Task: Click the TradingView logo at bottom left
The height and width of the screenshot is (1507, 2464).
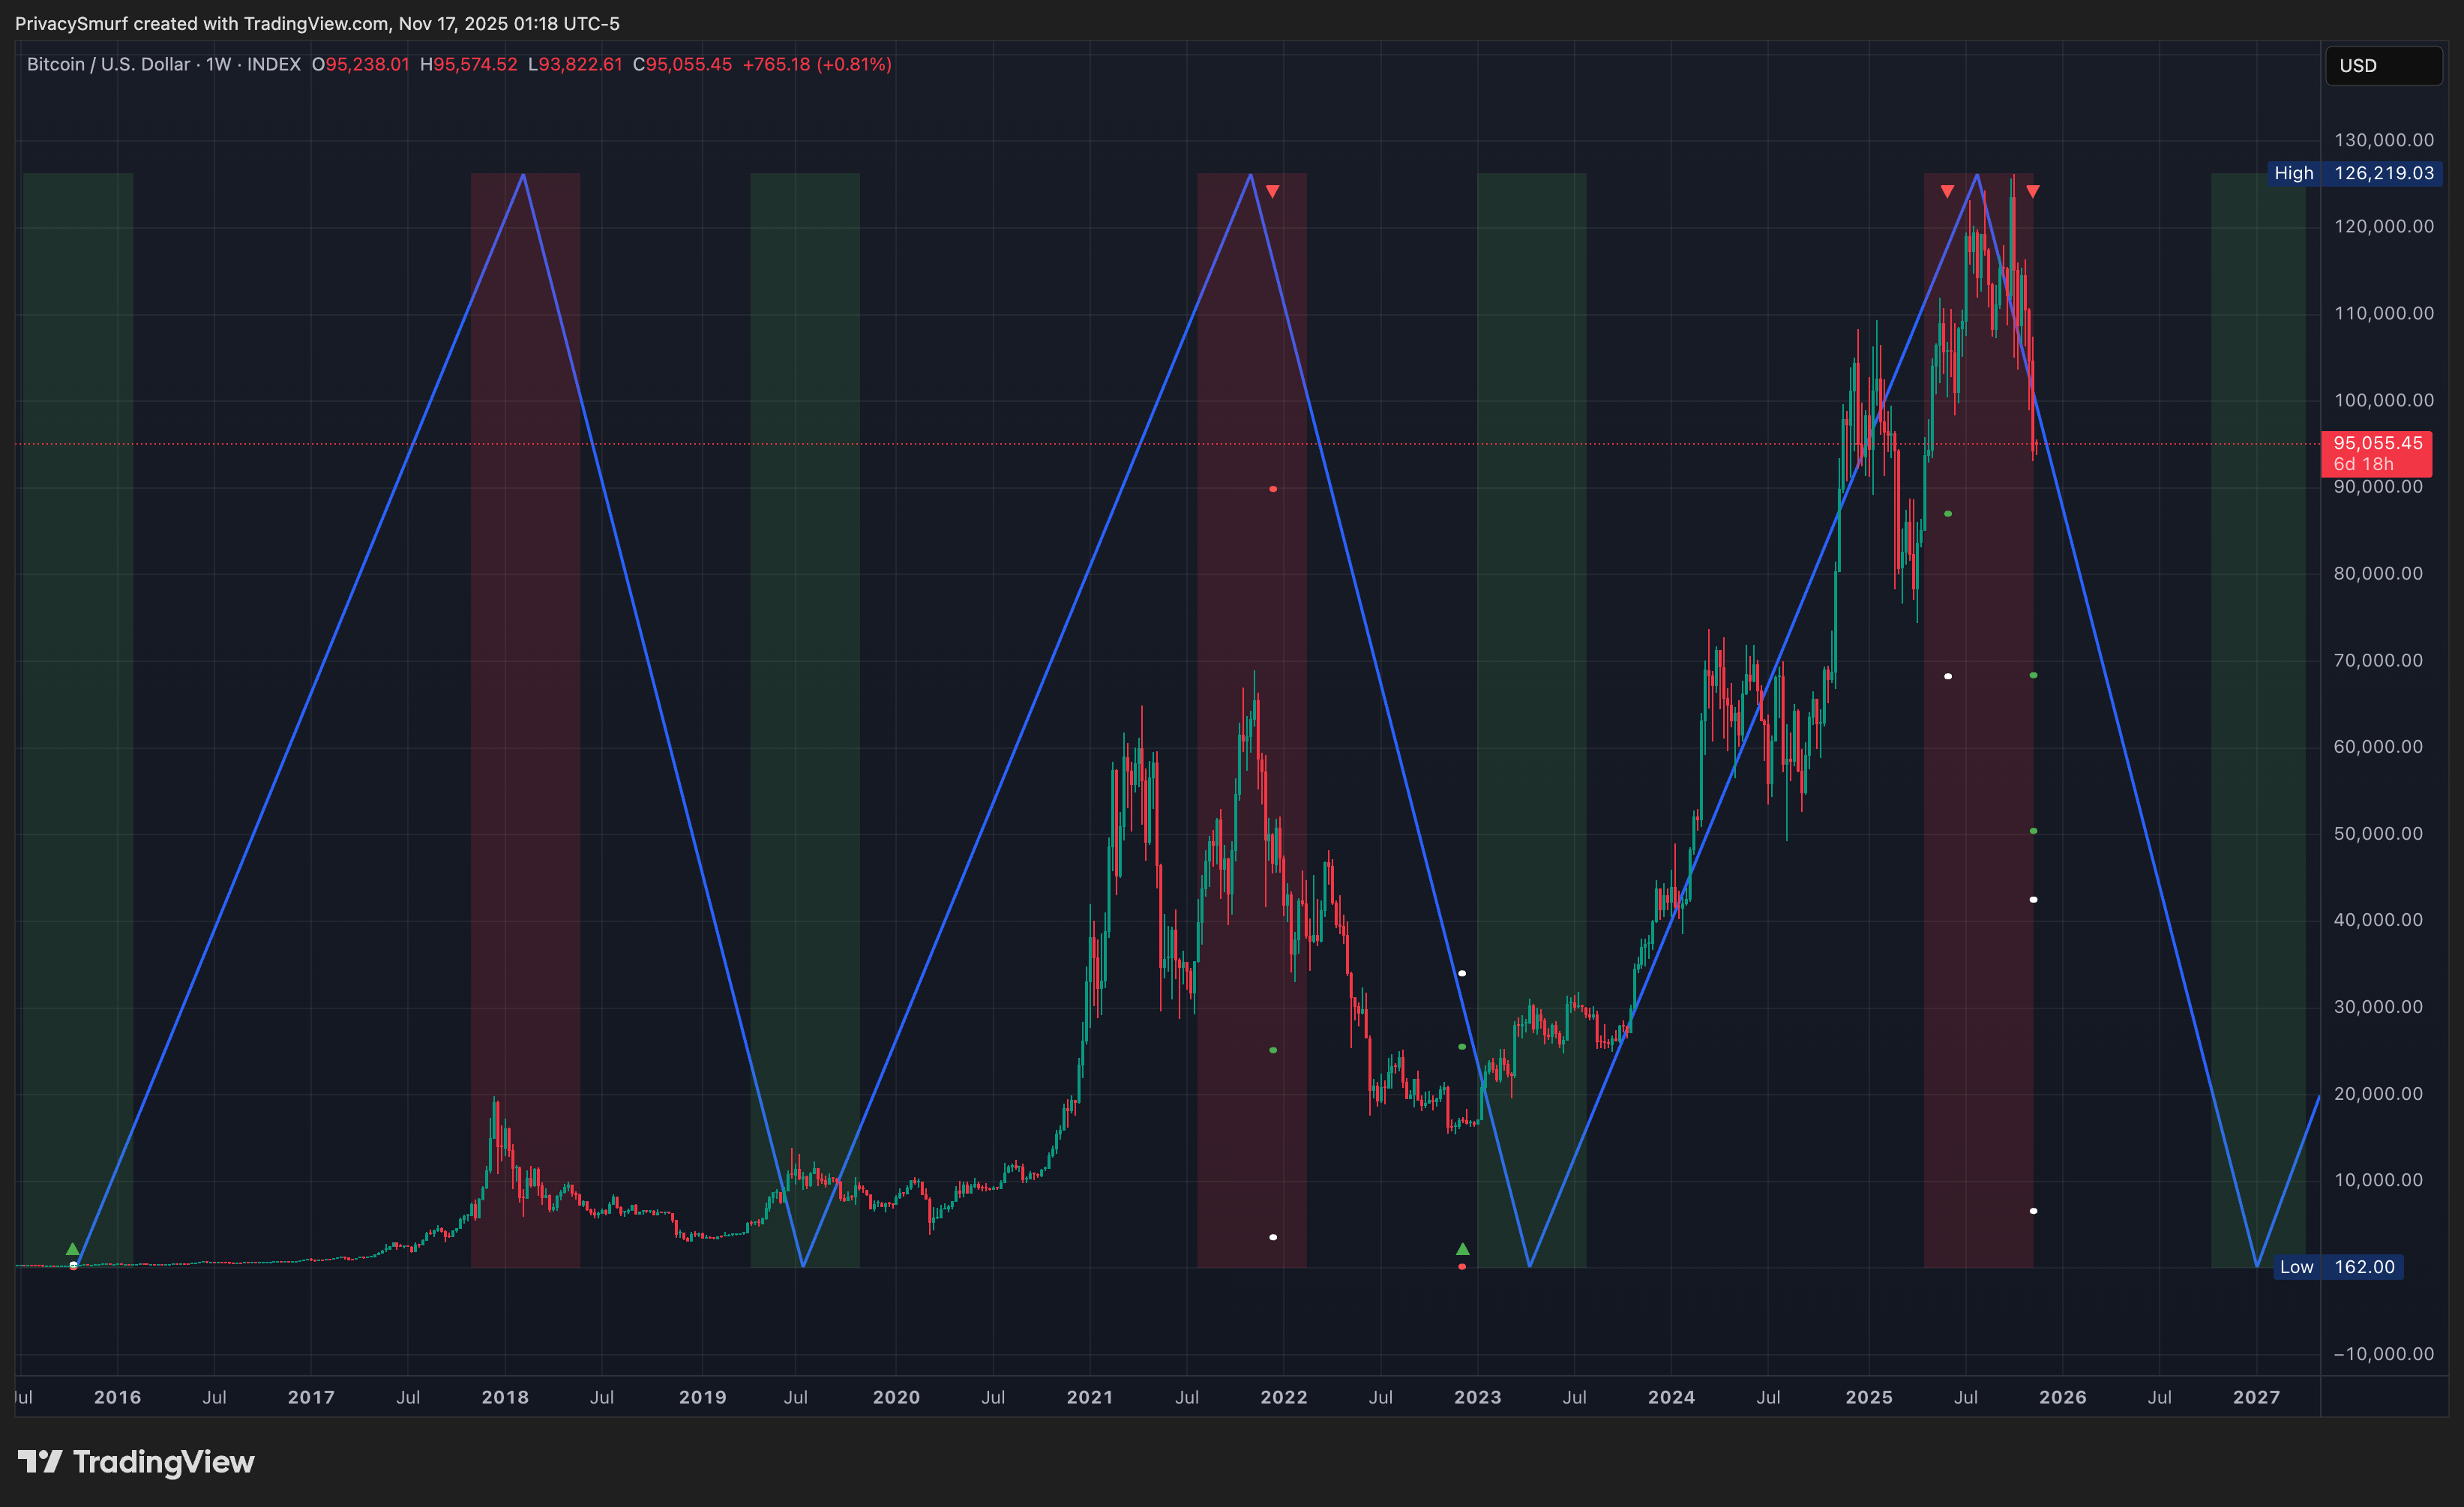Action: click(x=136, y=1462)
